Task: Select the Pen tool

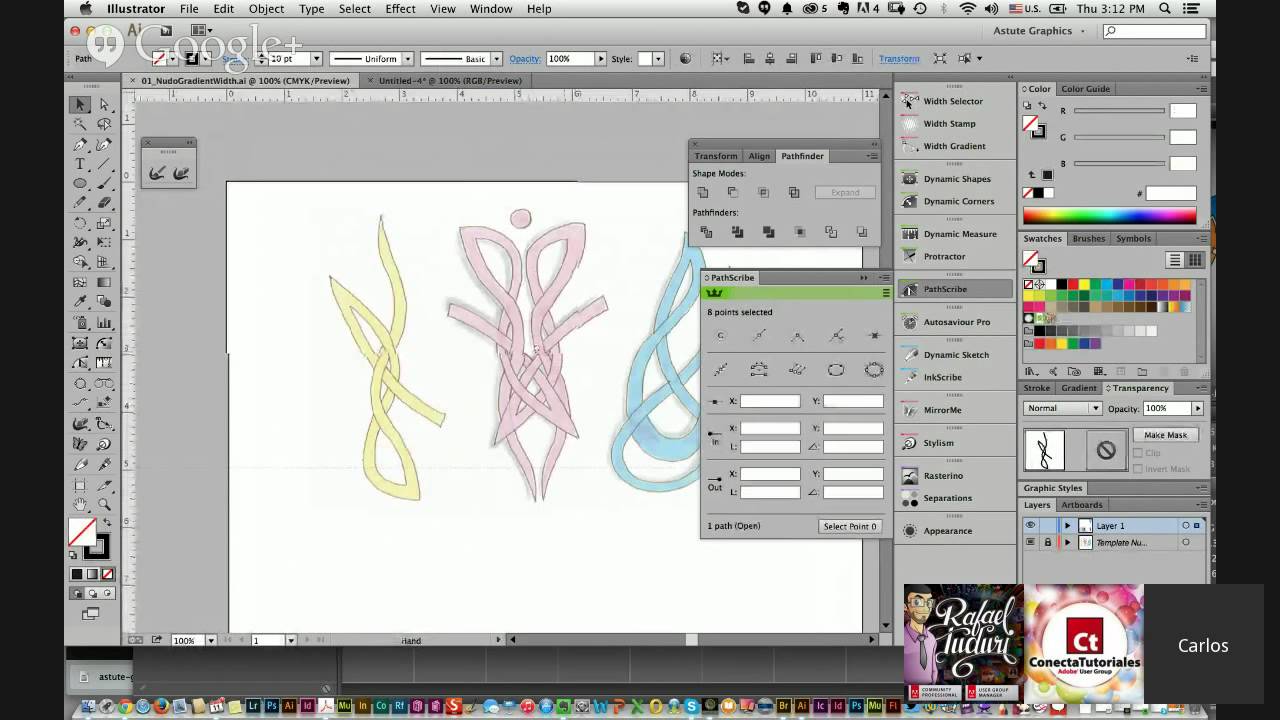Action: [80, 144]
